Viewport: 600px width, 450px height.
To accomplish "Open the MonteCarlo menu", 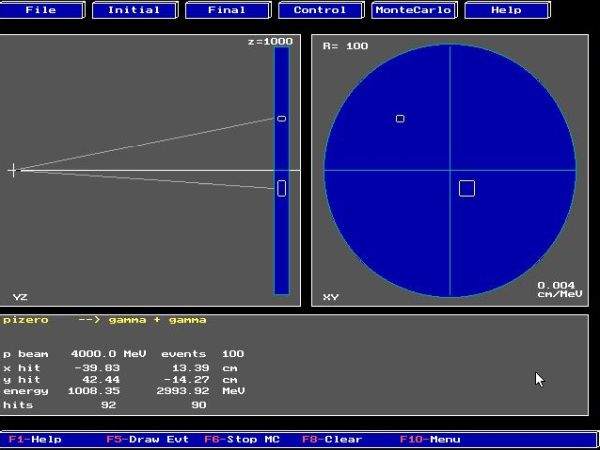I will tap(414, 10).
